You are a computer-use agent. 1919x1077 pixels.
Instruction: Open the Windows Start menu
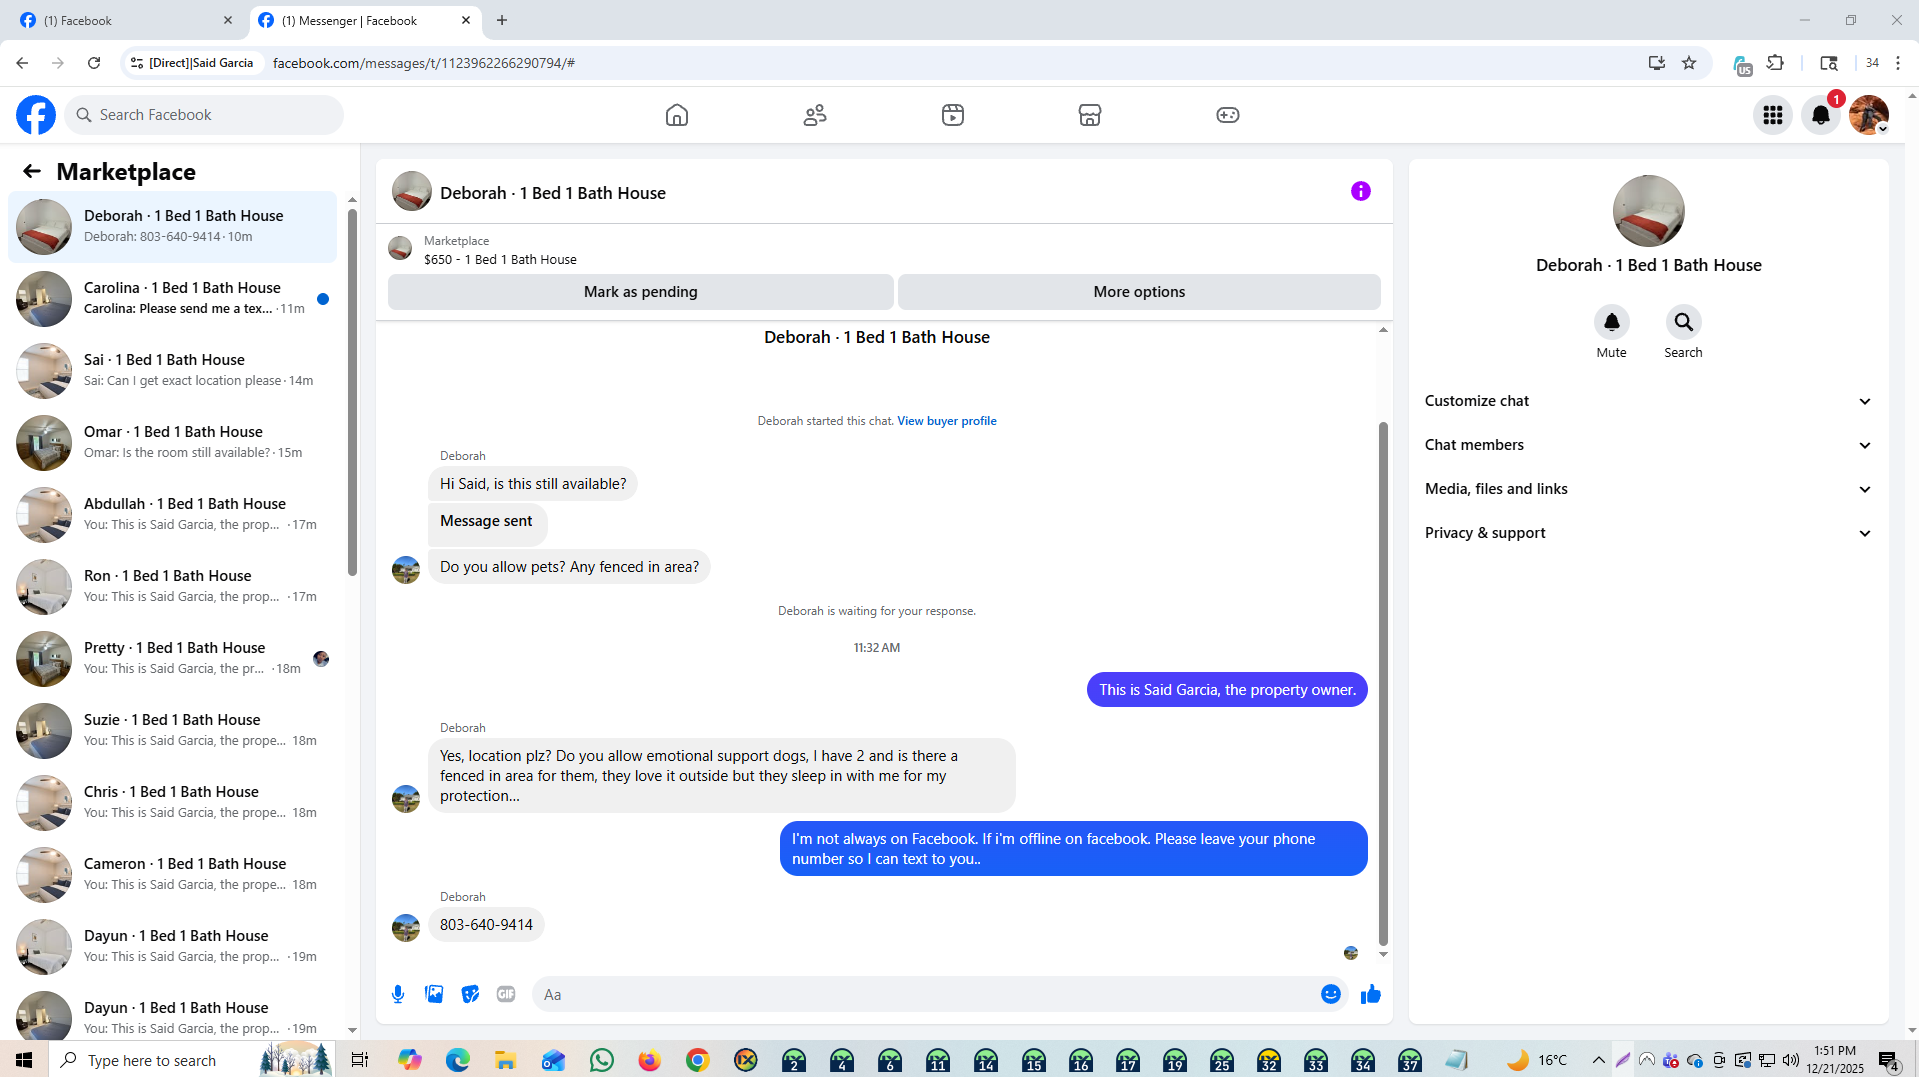pyautogui.click(x=24, y=1060)
